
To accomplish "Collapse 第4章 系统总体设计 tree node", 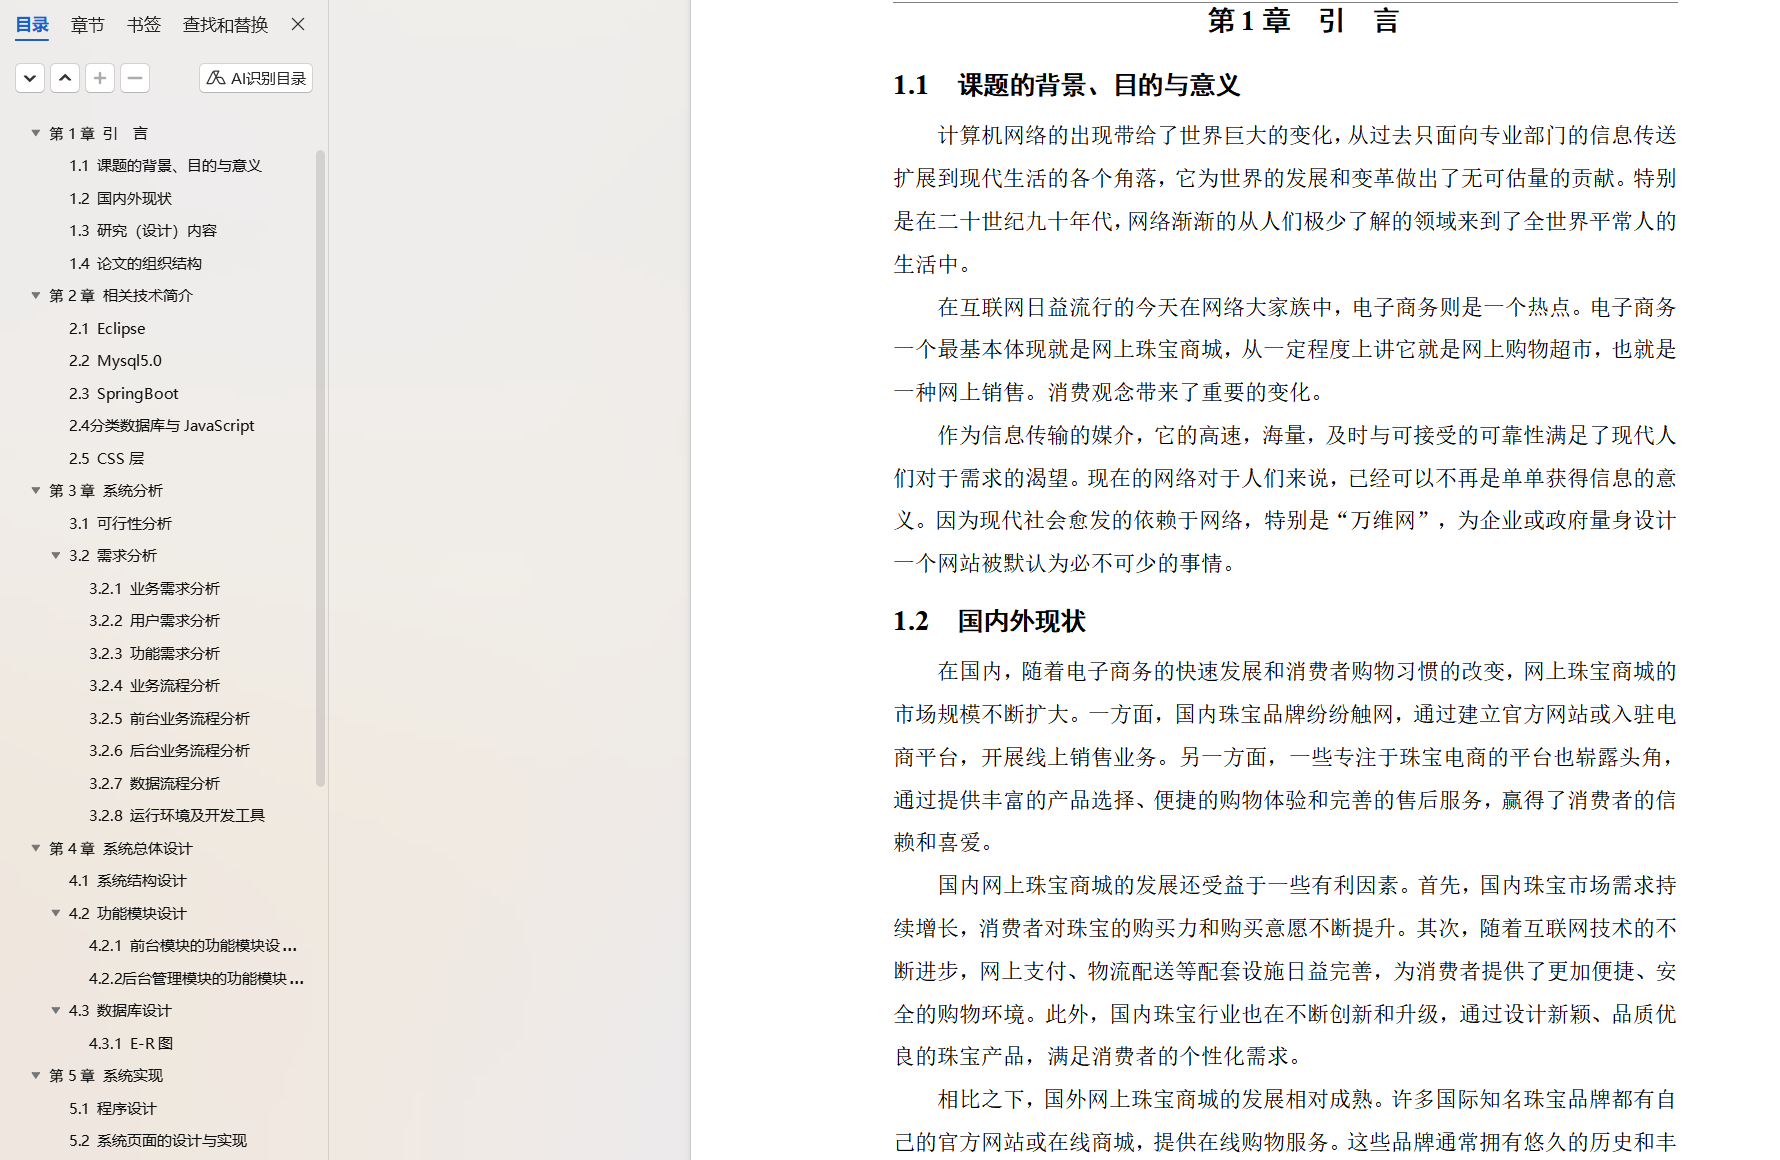I will pos(36,848).
